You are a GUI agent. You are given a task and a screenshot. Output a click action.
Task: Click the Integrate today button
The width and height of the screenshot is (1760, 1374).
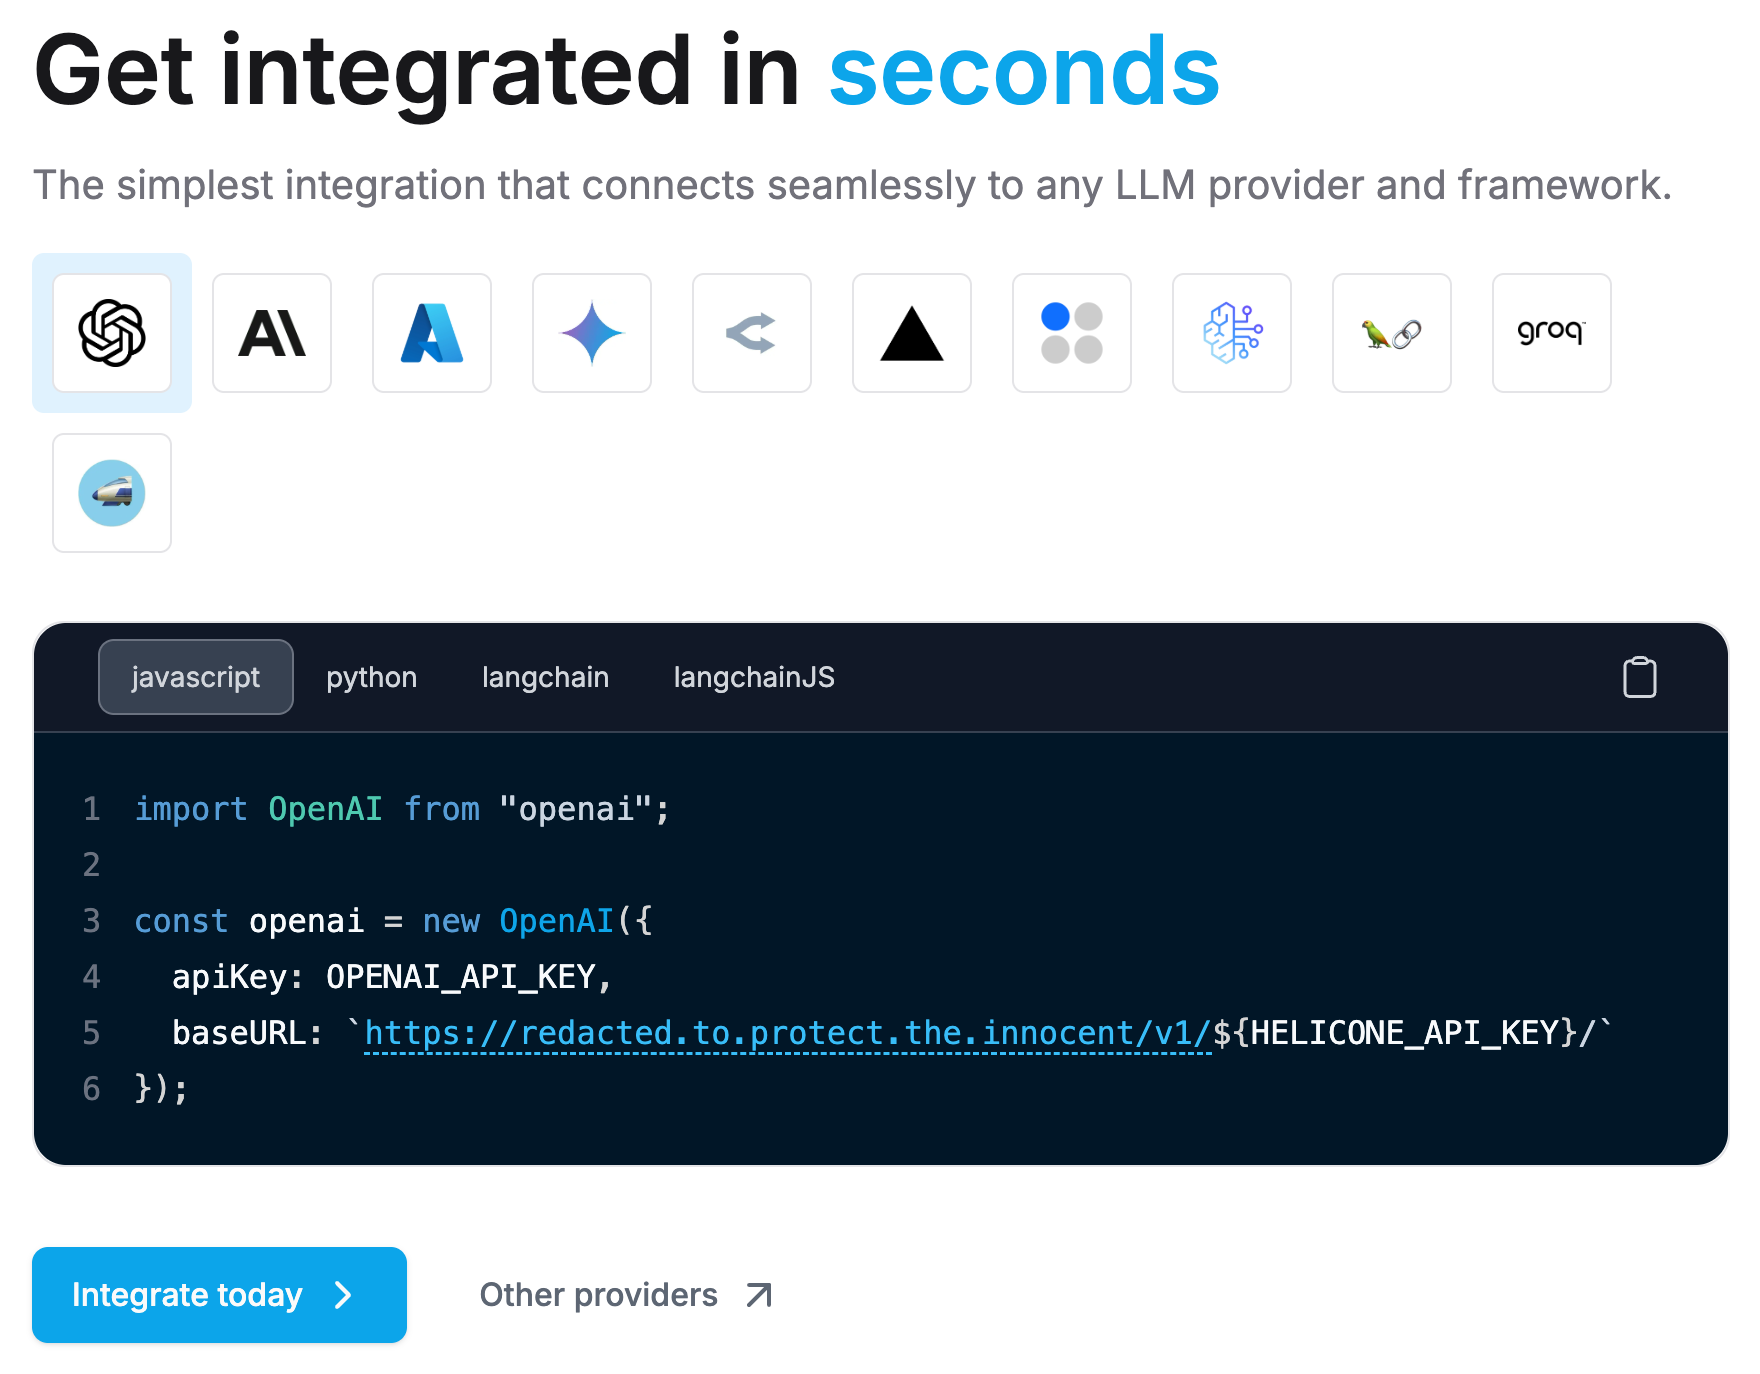(220, 1295)
